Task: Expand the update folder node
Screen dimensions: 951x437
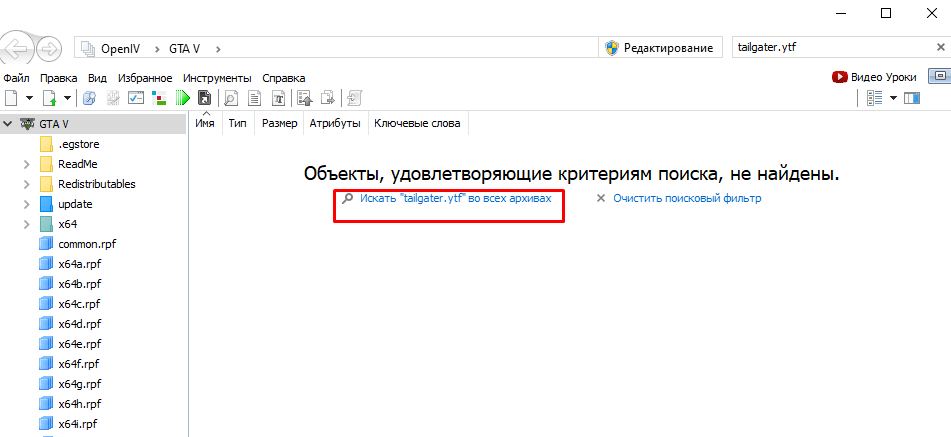Action: pyautogui.click(x=27, y=204)
